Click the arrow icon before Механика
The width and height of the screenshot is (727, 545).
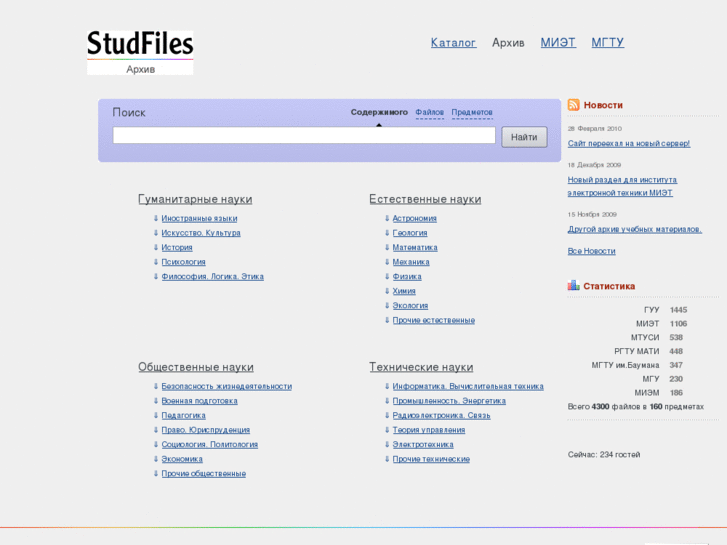click(387, 262)
